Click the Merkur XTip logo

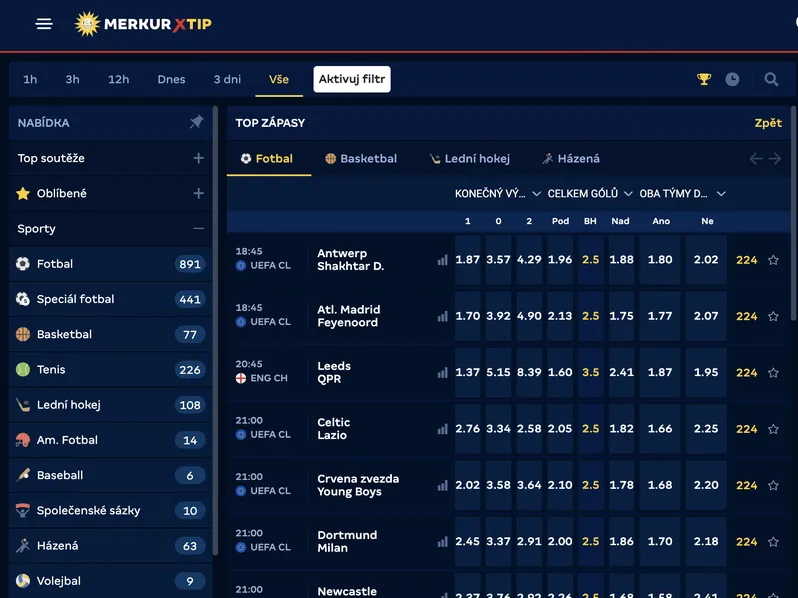point(144,24)
